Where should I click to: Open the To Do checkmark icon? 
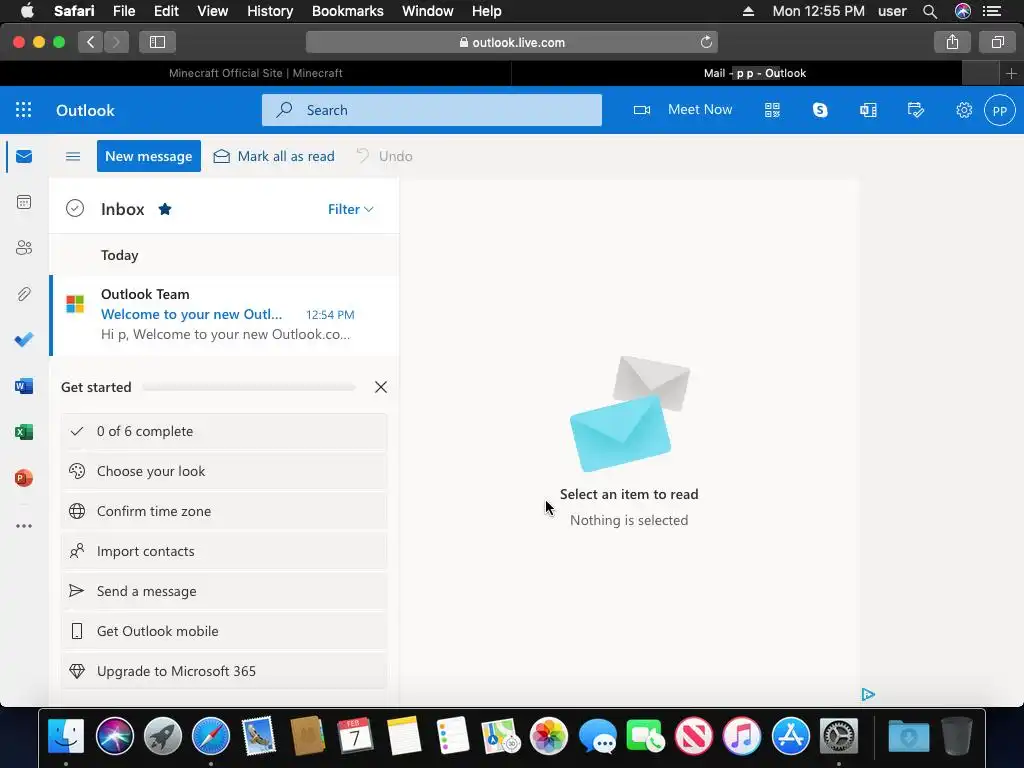click(24, 340)
